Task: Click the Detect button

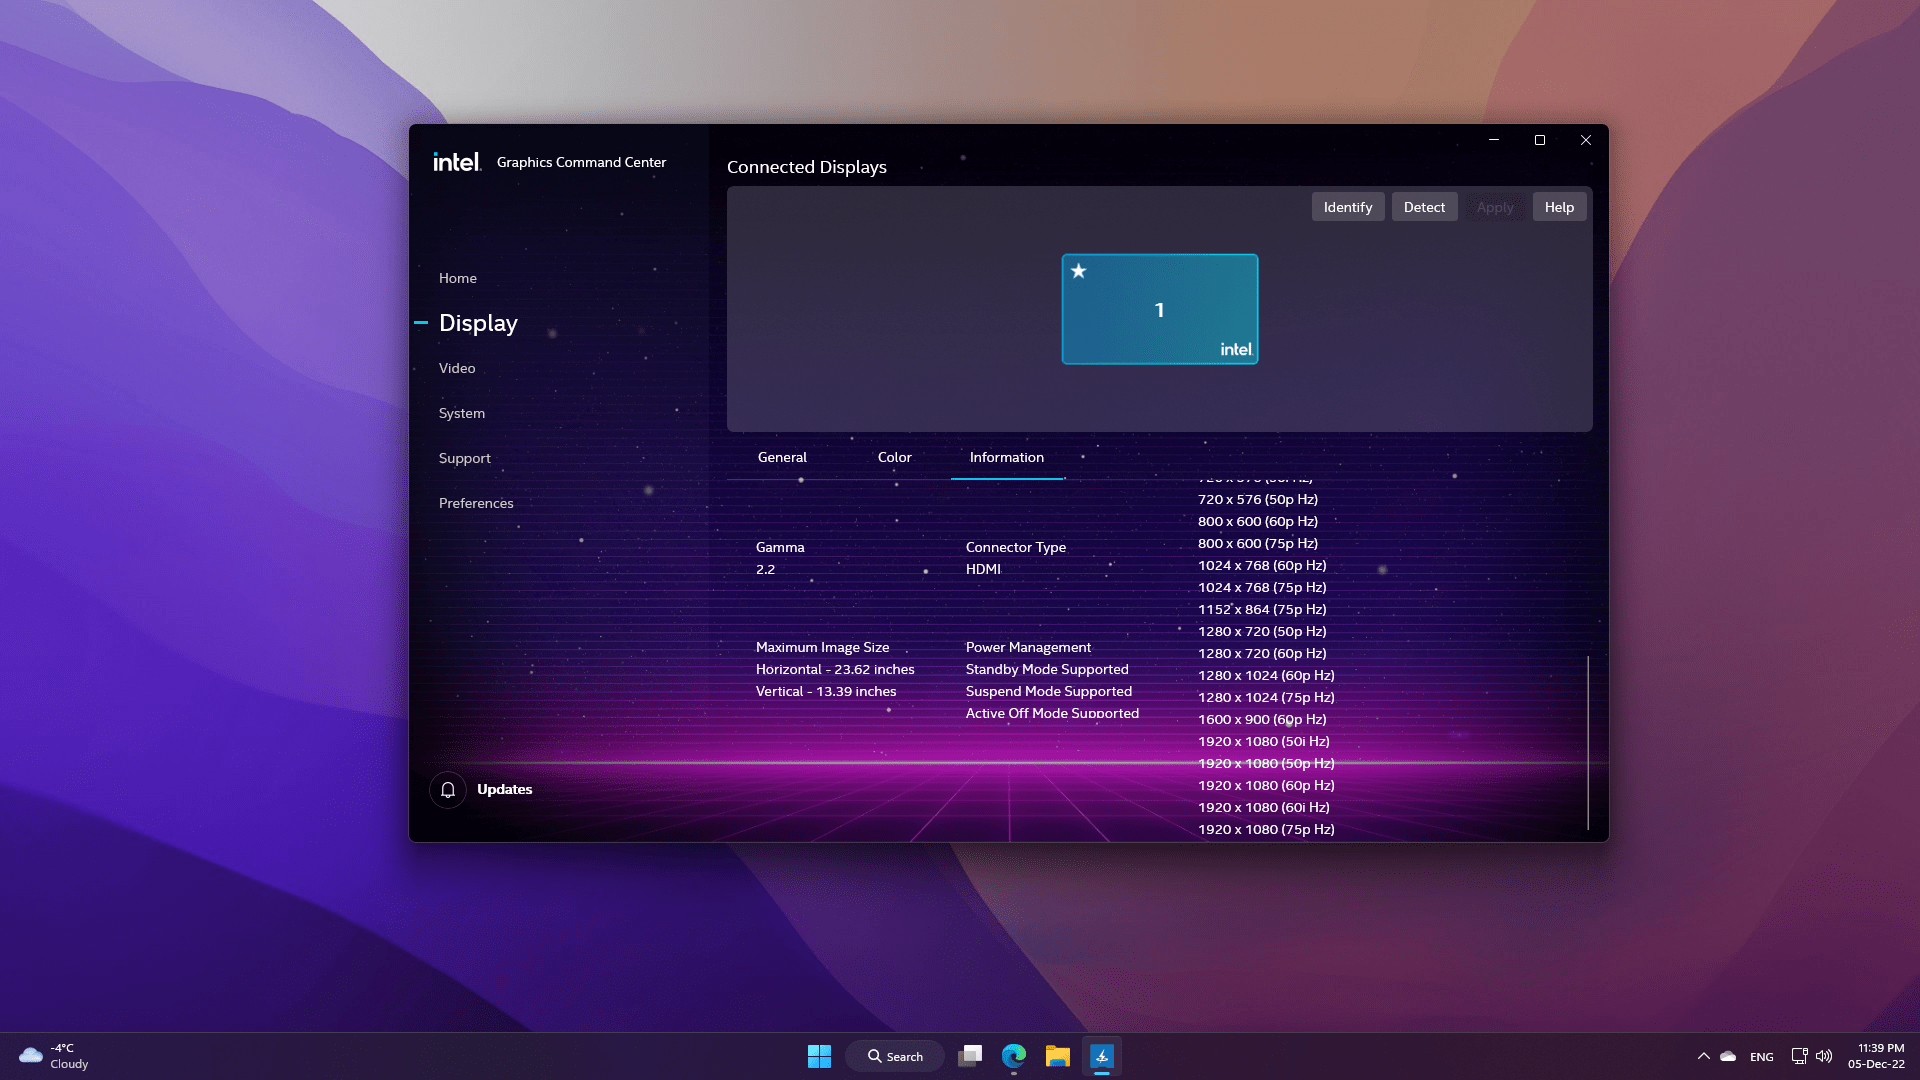Action: [1424, 206]
